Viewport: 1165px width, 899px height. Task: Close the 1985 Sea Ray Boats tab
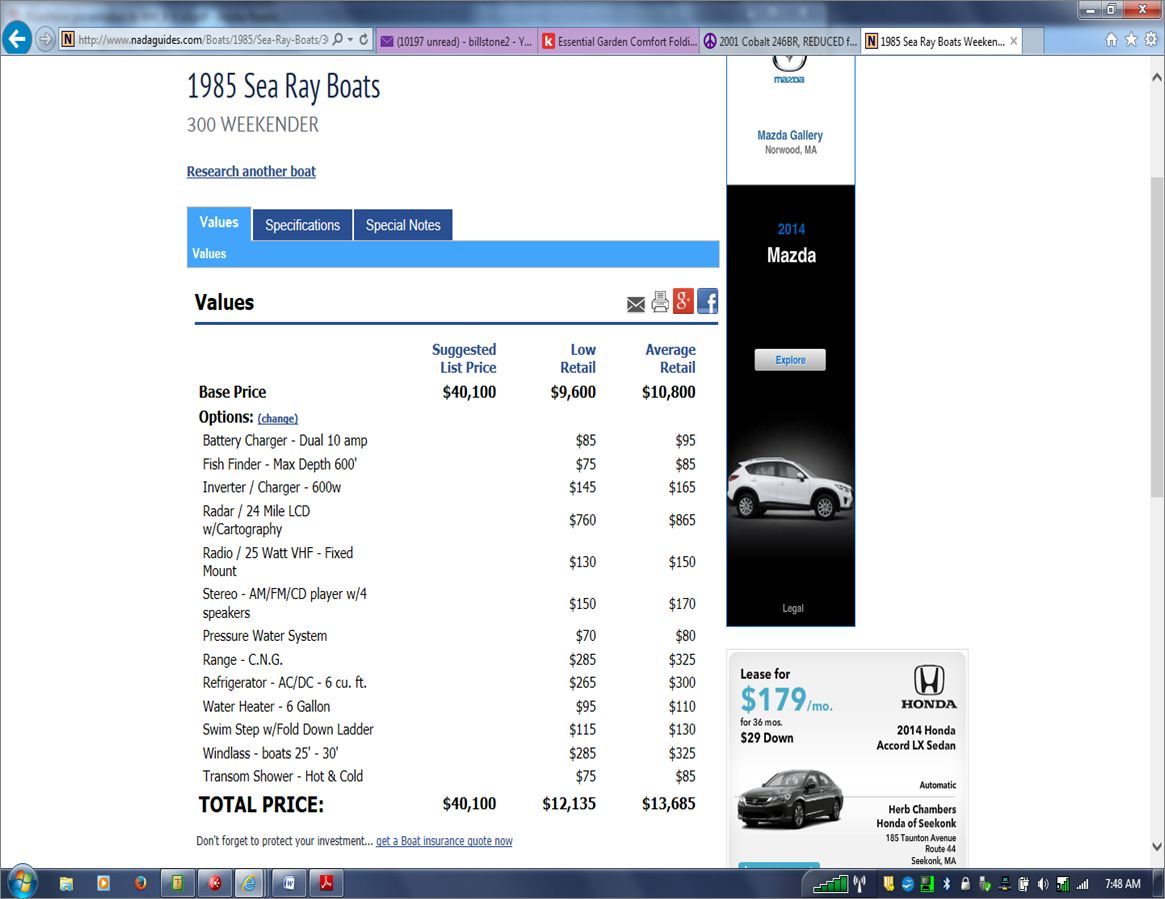(x=1013, y=42)
